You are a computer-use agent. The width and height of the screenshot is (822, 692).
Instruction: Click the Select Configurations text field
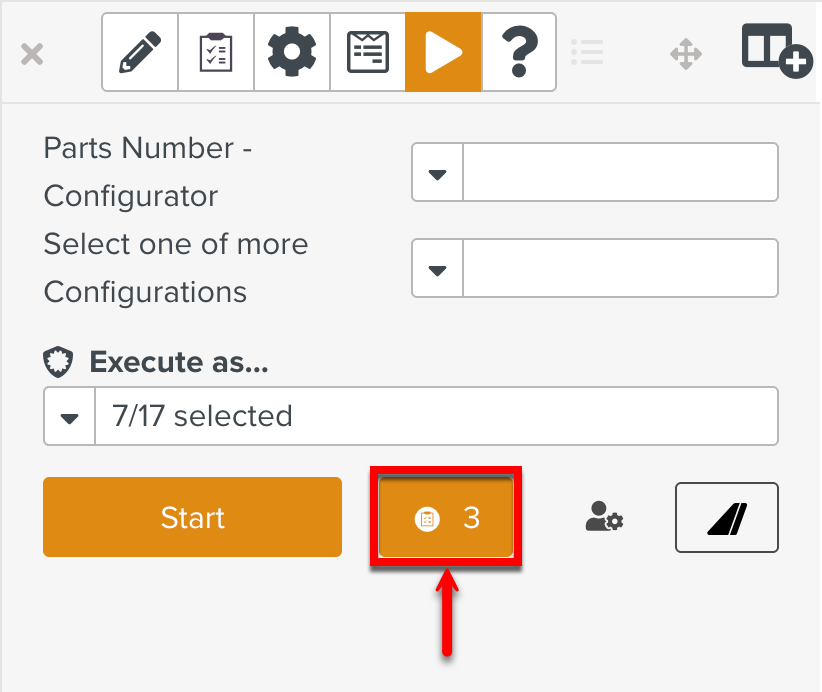[620, 269]
